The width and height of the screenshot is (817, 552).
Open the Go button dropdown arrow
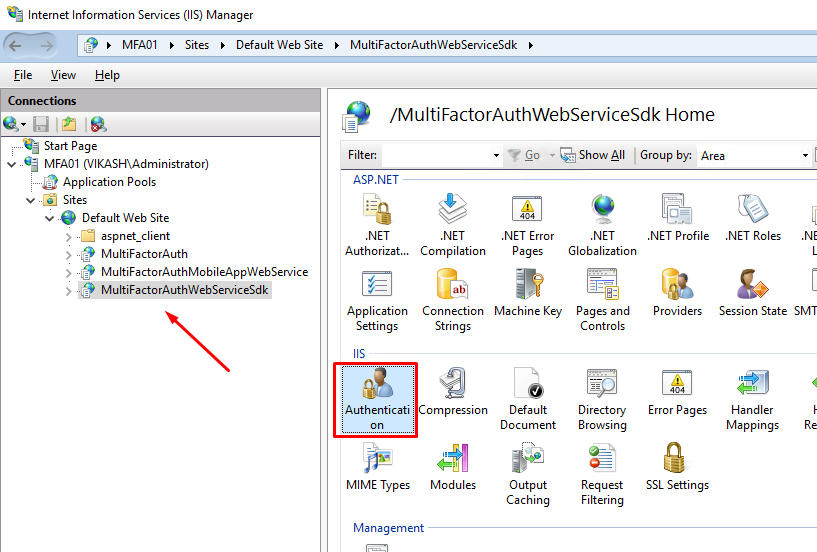click(552, 155)
